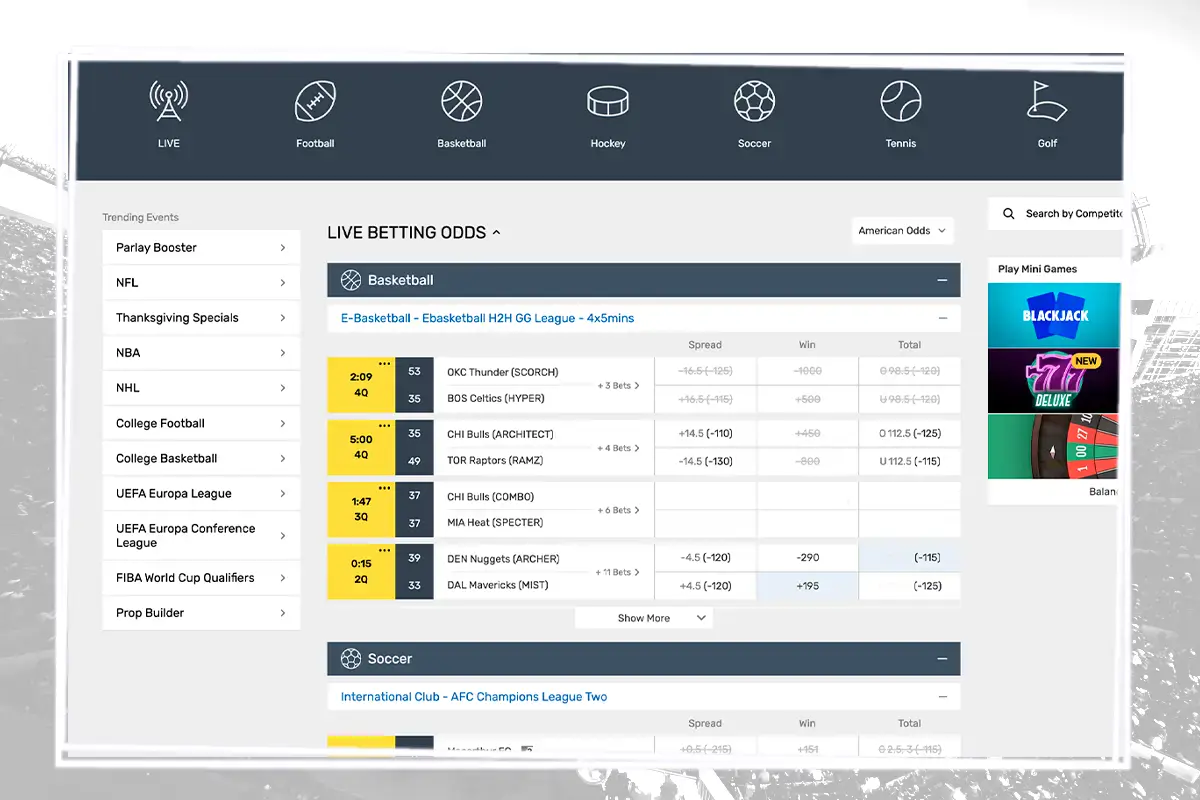Launch the Blackjack mini game thumbnail

coord(1054,315)
